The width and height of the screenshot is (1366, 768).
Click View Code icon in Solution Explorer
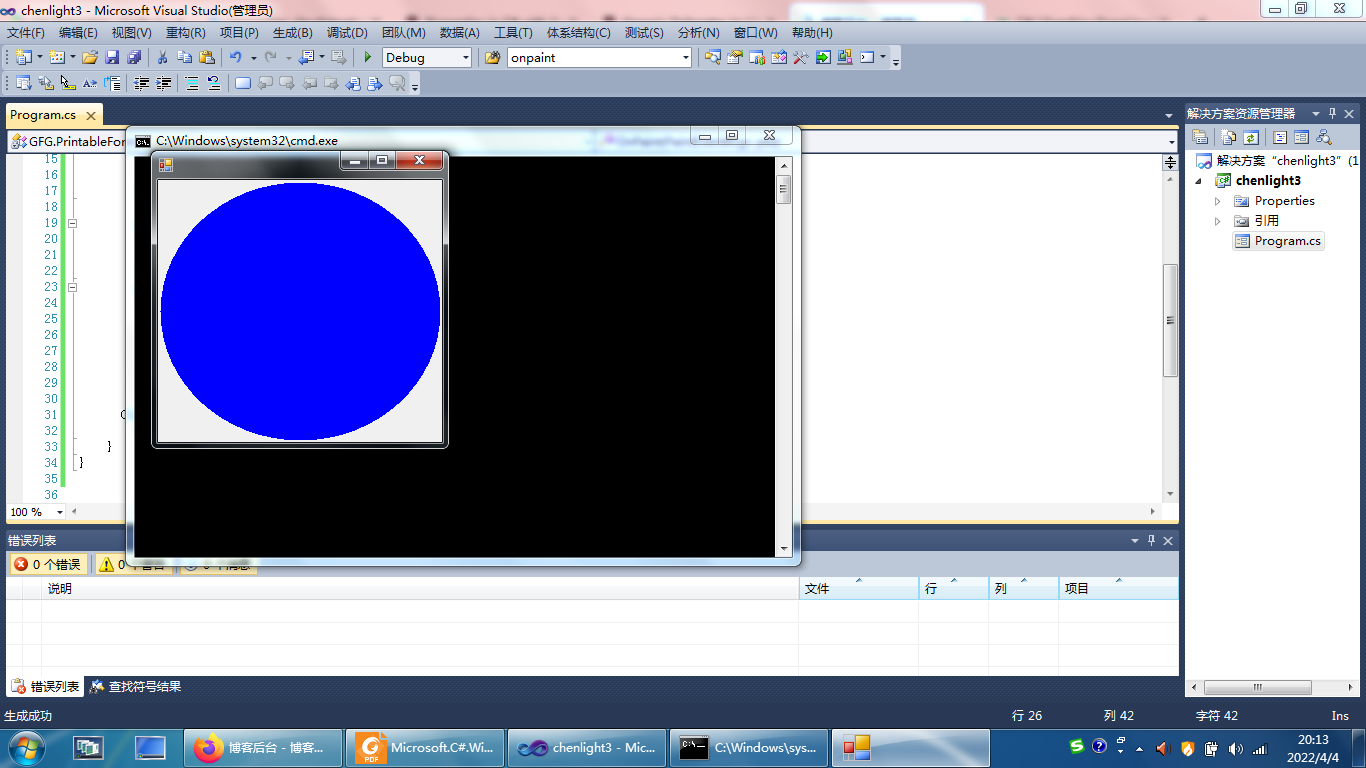(x=1280, y=138)
